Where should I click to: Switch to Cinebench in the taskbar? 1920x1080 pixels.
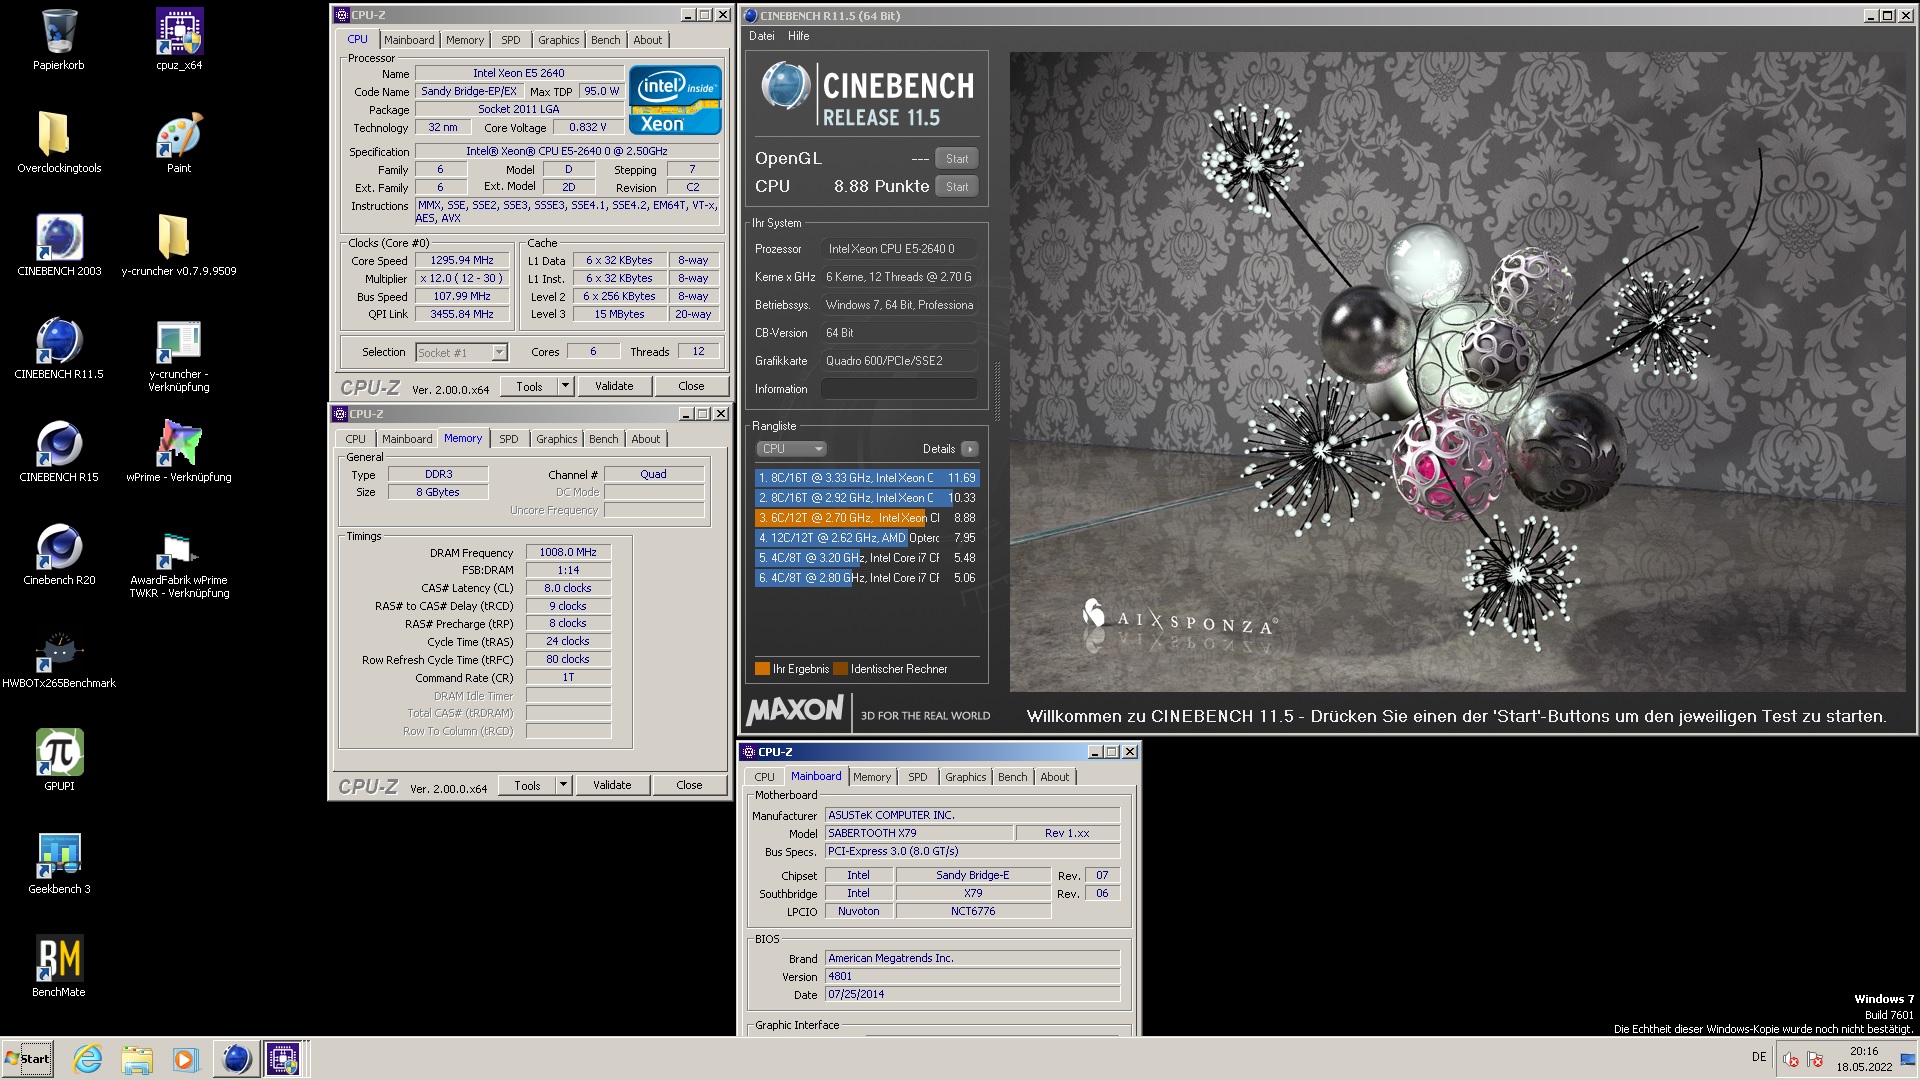pos(236,1059)
